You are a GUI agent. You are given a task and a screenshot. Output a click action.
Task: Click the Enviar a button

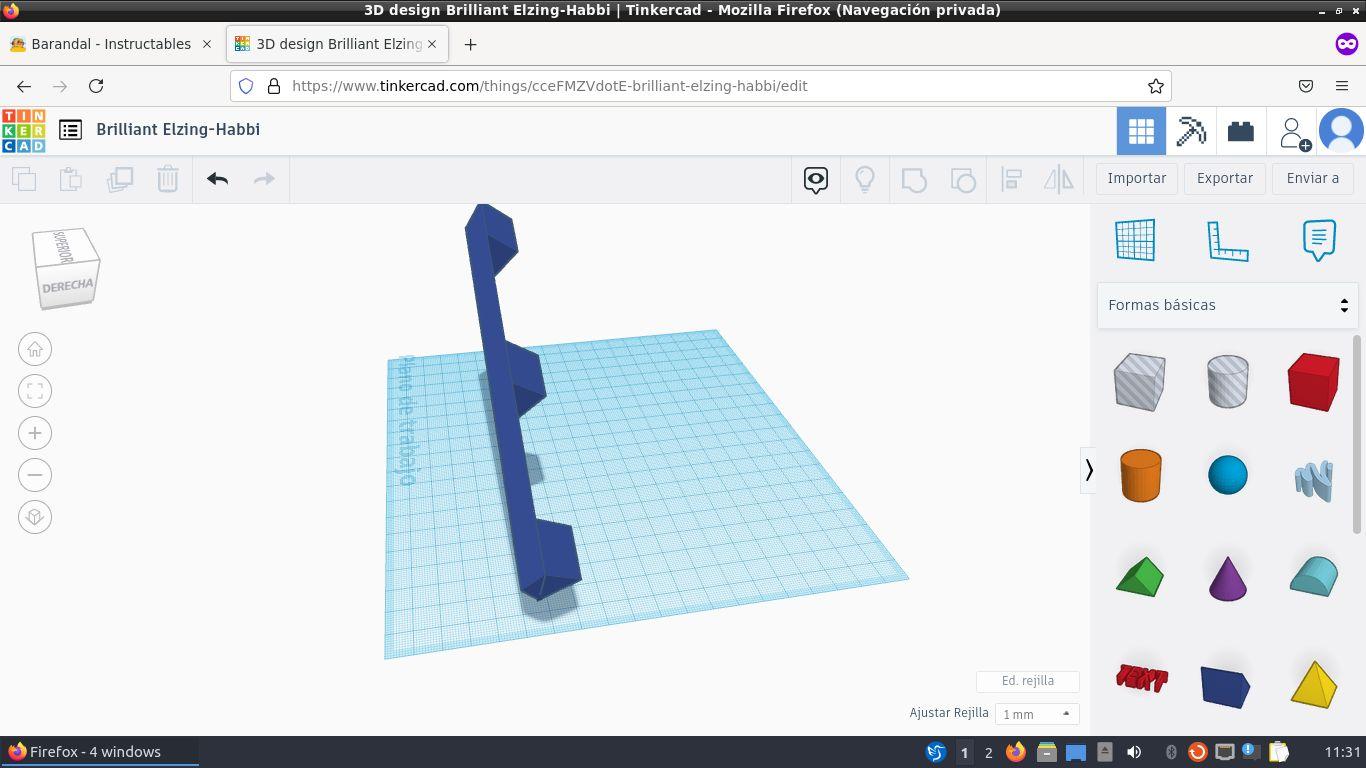1313,178
